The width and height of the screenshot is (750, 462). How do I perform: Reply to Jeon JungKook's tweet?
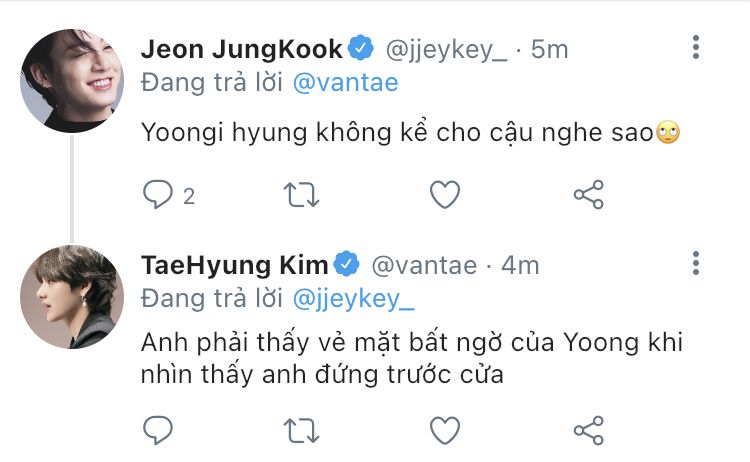coord(159,194)
